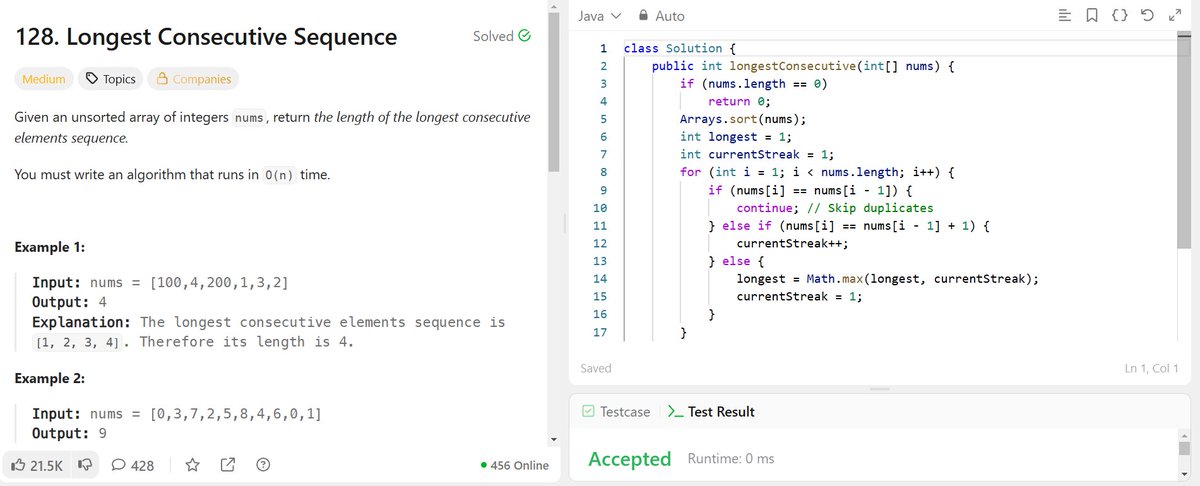Click the currentStreak++ code line
Image resolution: width=1200 pixels, height=486 pixels.
[793, 243]
